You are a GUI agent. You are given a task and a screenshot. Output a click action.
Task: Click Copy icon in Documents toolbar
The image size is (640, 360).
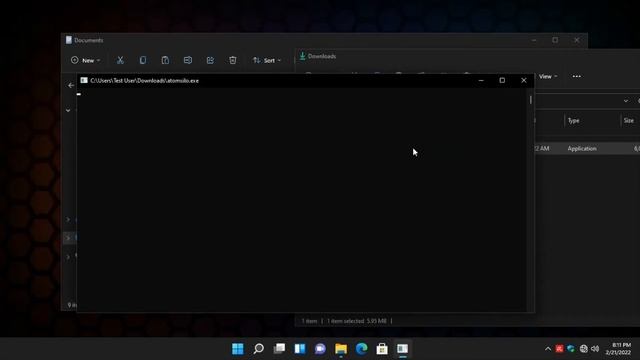(x=143, y=60)
